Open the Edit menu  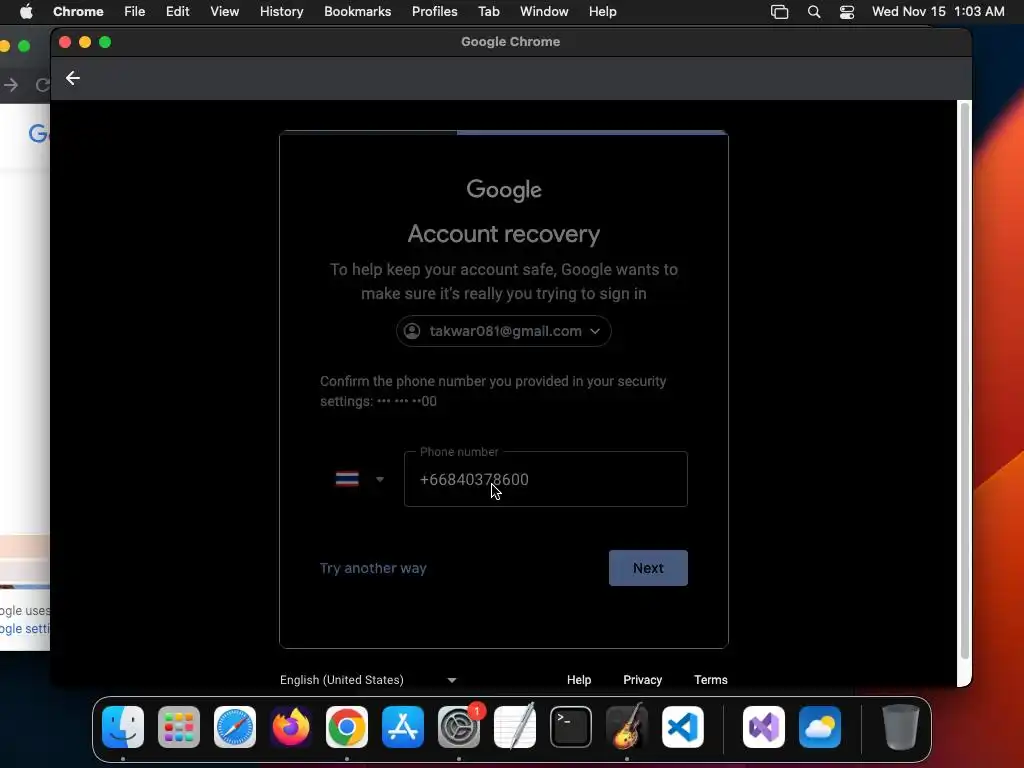[x=177, y=11]
